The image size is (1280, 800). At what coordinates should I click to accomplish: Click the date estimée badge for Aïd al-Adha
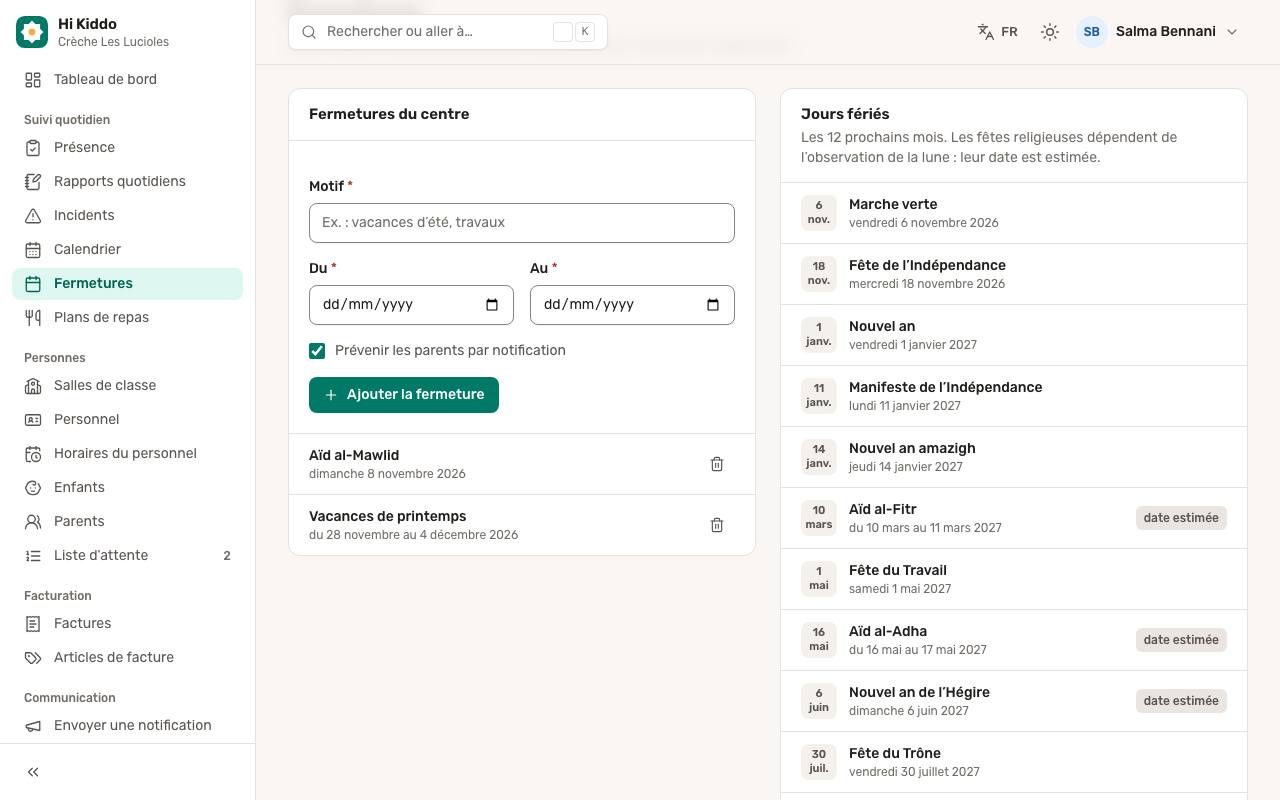1181,640
